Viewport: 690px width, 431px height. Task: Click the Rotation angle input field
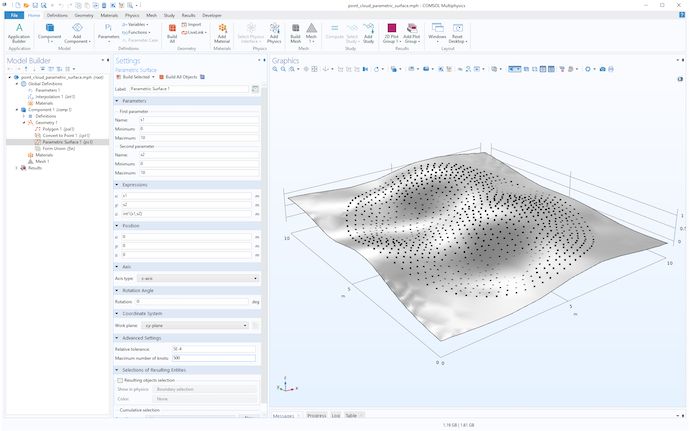click(x=191, y=302)
